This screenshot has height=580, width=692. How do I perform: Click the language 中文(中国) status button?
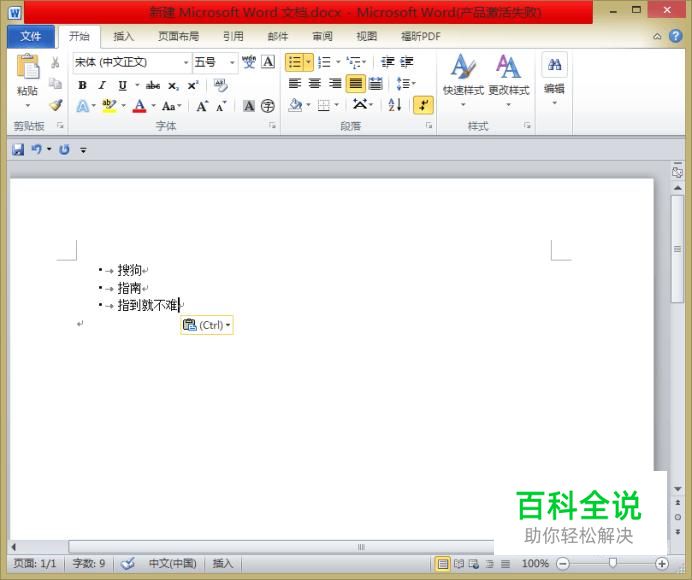173,563
